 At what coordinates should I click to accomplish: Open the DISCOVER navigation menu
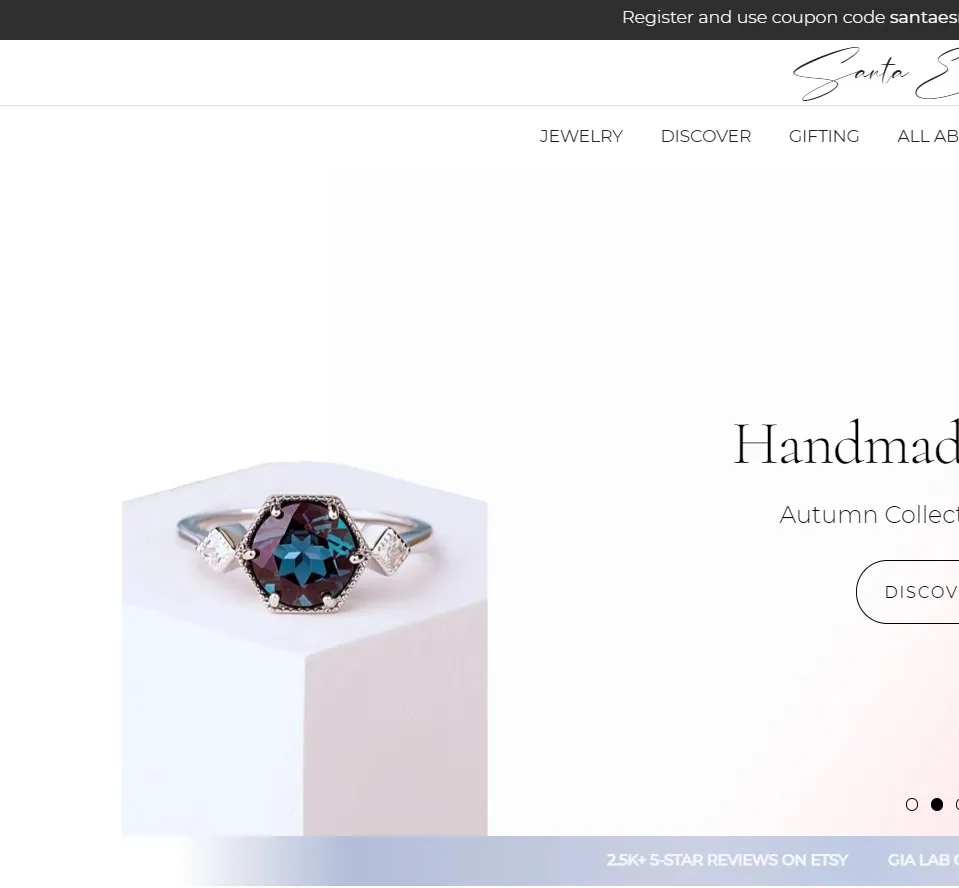[706, 136]
